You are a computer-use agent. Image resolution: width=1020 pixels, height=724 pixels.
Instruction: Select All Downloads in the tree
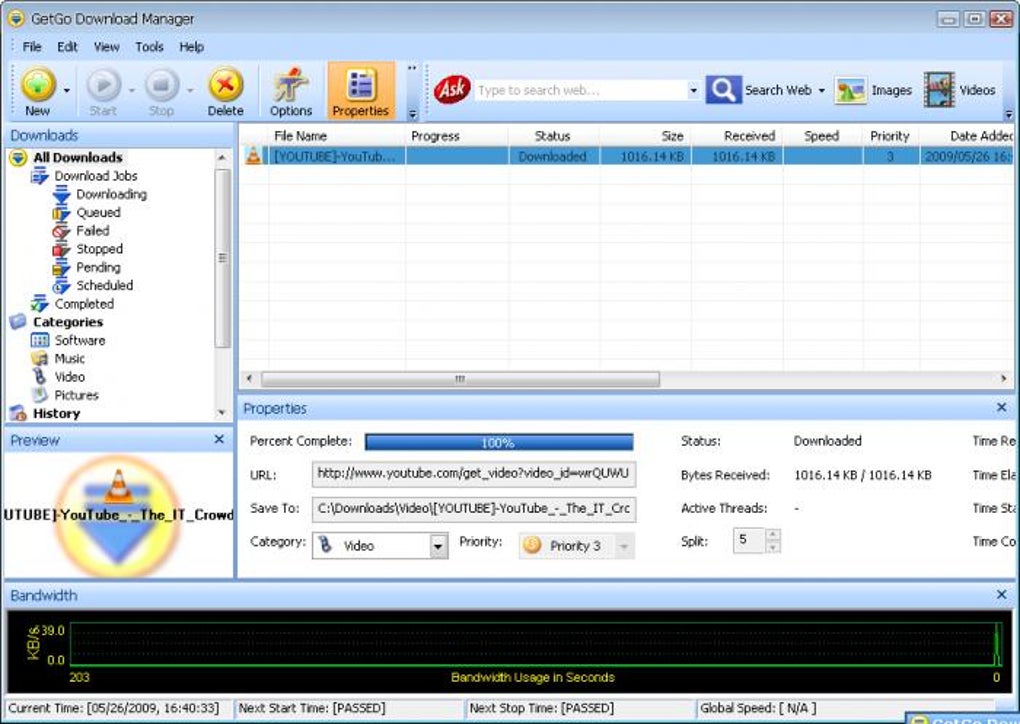click(x=77, y=157)
